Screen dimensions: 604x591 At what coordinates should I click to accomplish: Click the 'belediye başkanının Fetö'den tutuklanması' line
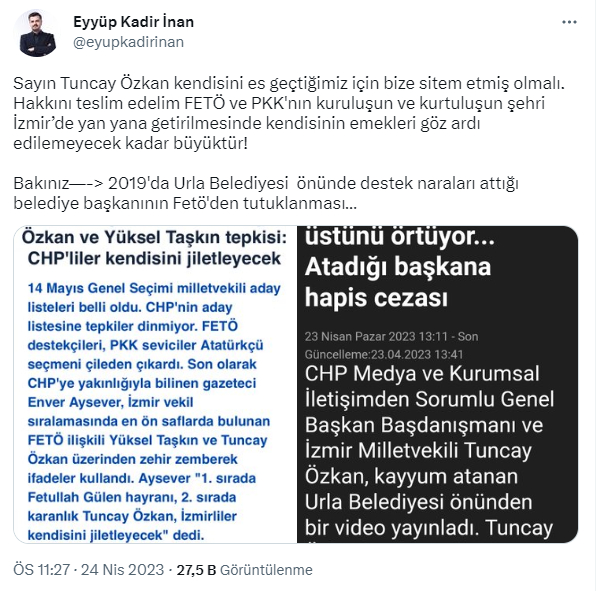[x=185, y=203]
